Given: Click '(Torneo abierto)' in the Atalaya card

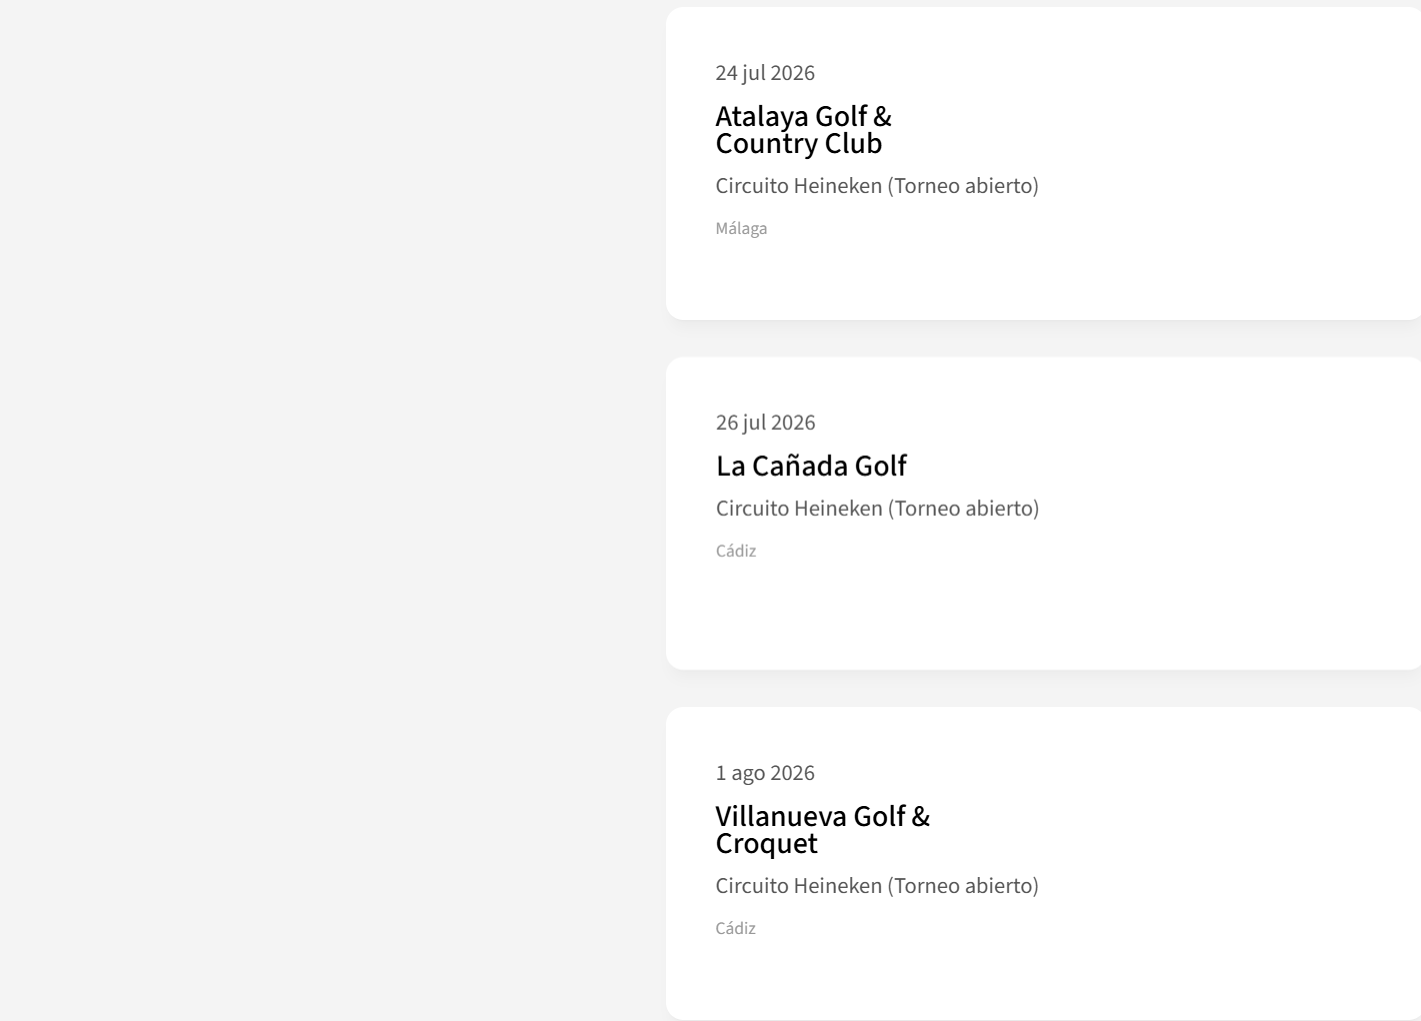Looking at the screenshot, I should [x=963, y=186].
